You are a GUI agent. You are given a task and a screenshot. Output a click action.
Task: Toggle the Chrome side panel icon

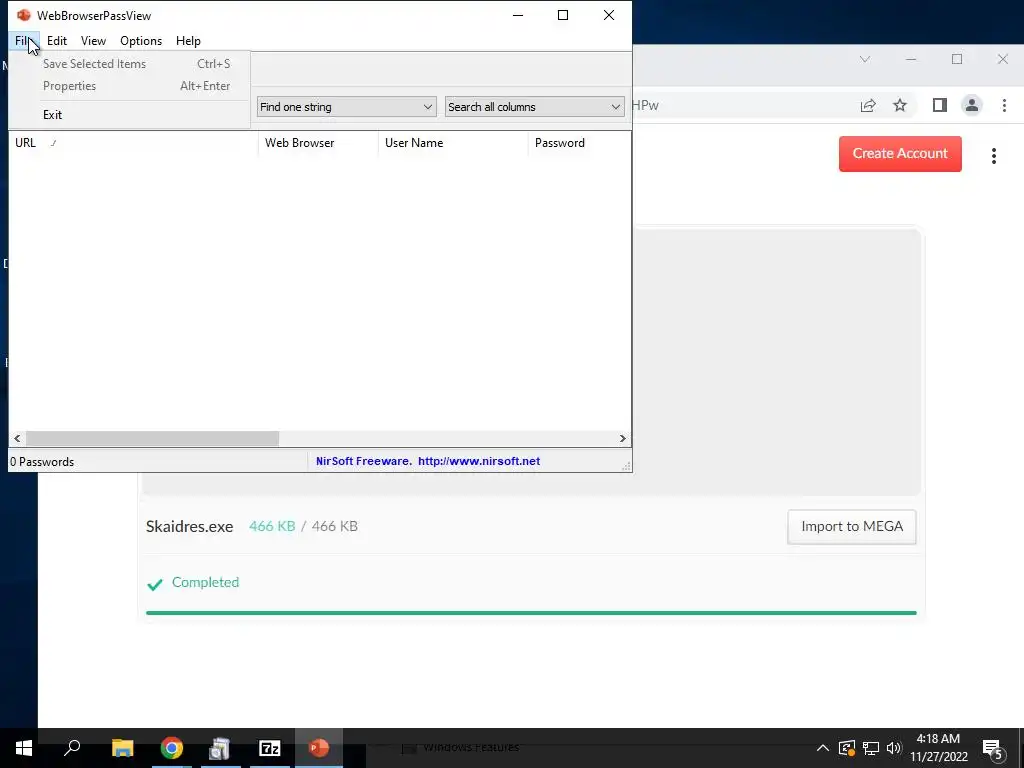coord(939,105)
